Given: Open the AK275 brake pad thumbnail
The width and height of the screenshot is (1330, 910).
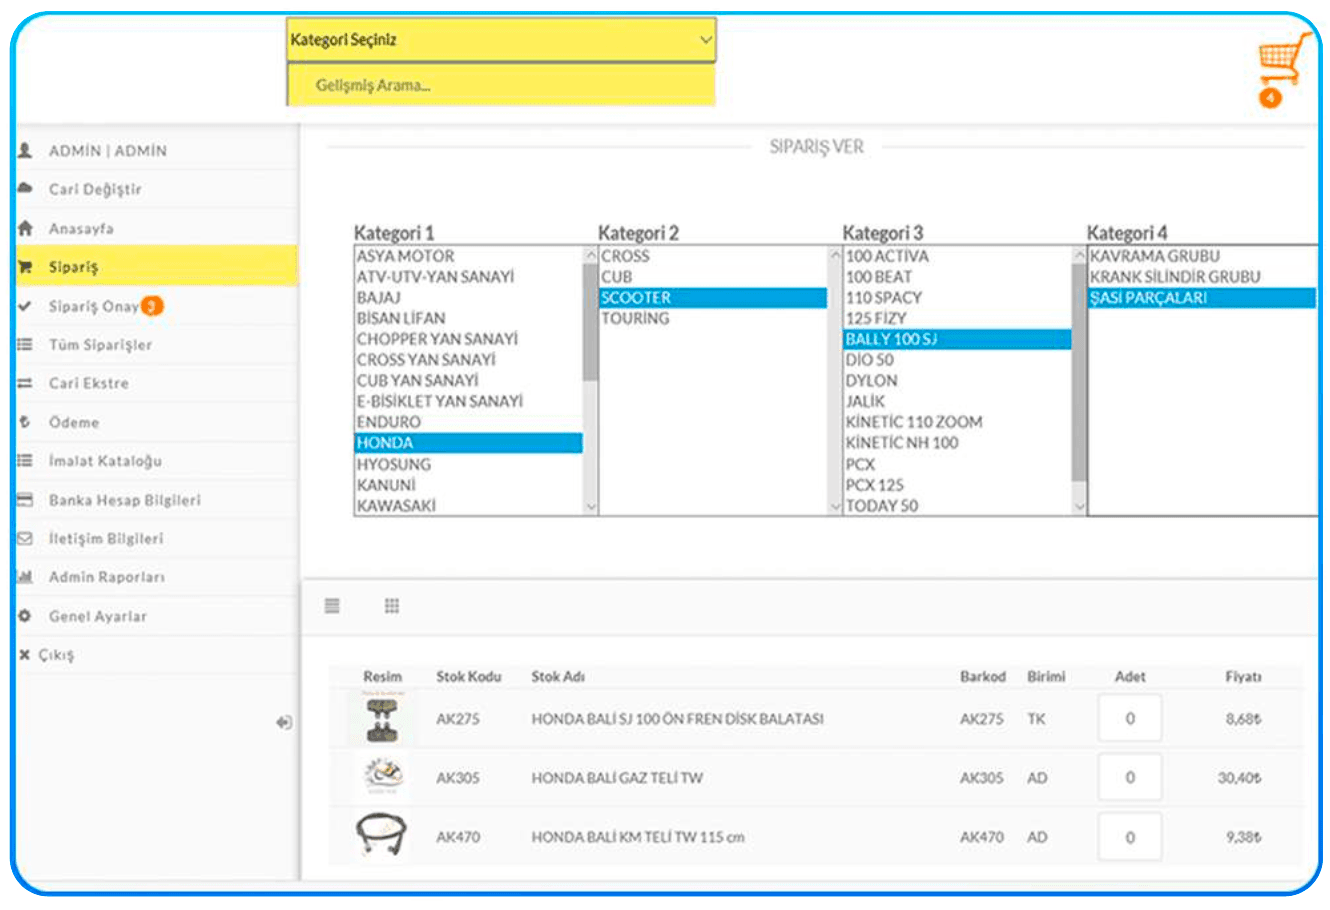Looking at the screenshot, I should 381,718.
